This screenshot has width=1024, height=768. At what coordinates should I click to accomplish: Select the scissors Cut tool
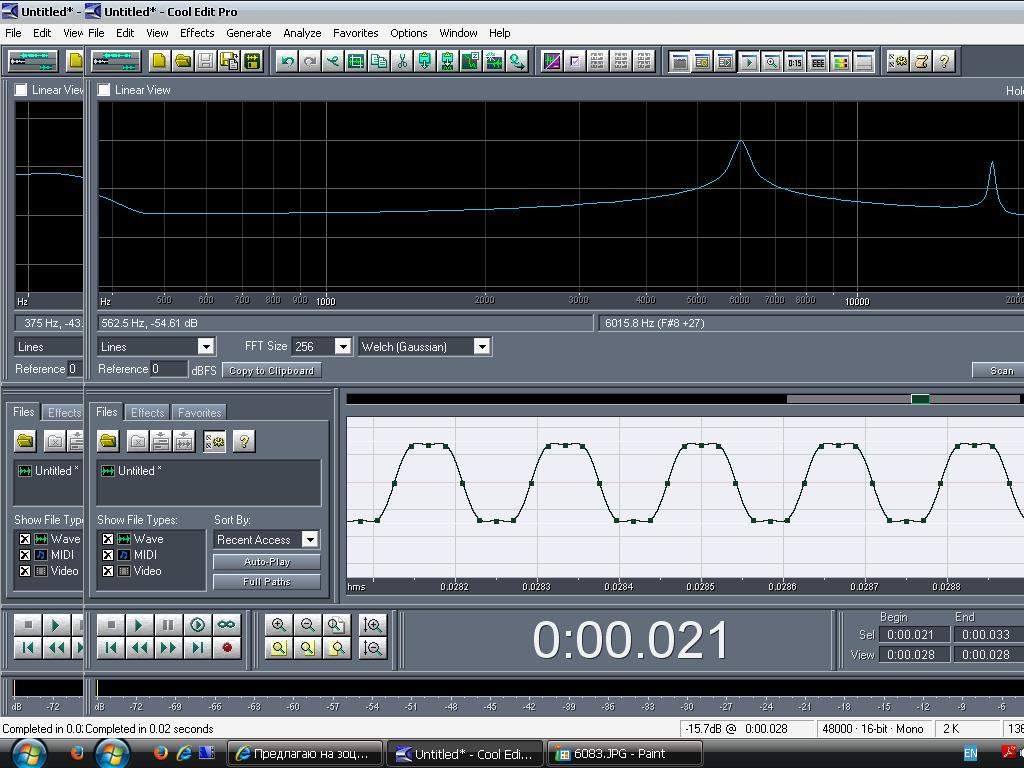click(402, 61)
